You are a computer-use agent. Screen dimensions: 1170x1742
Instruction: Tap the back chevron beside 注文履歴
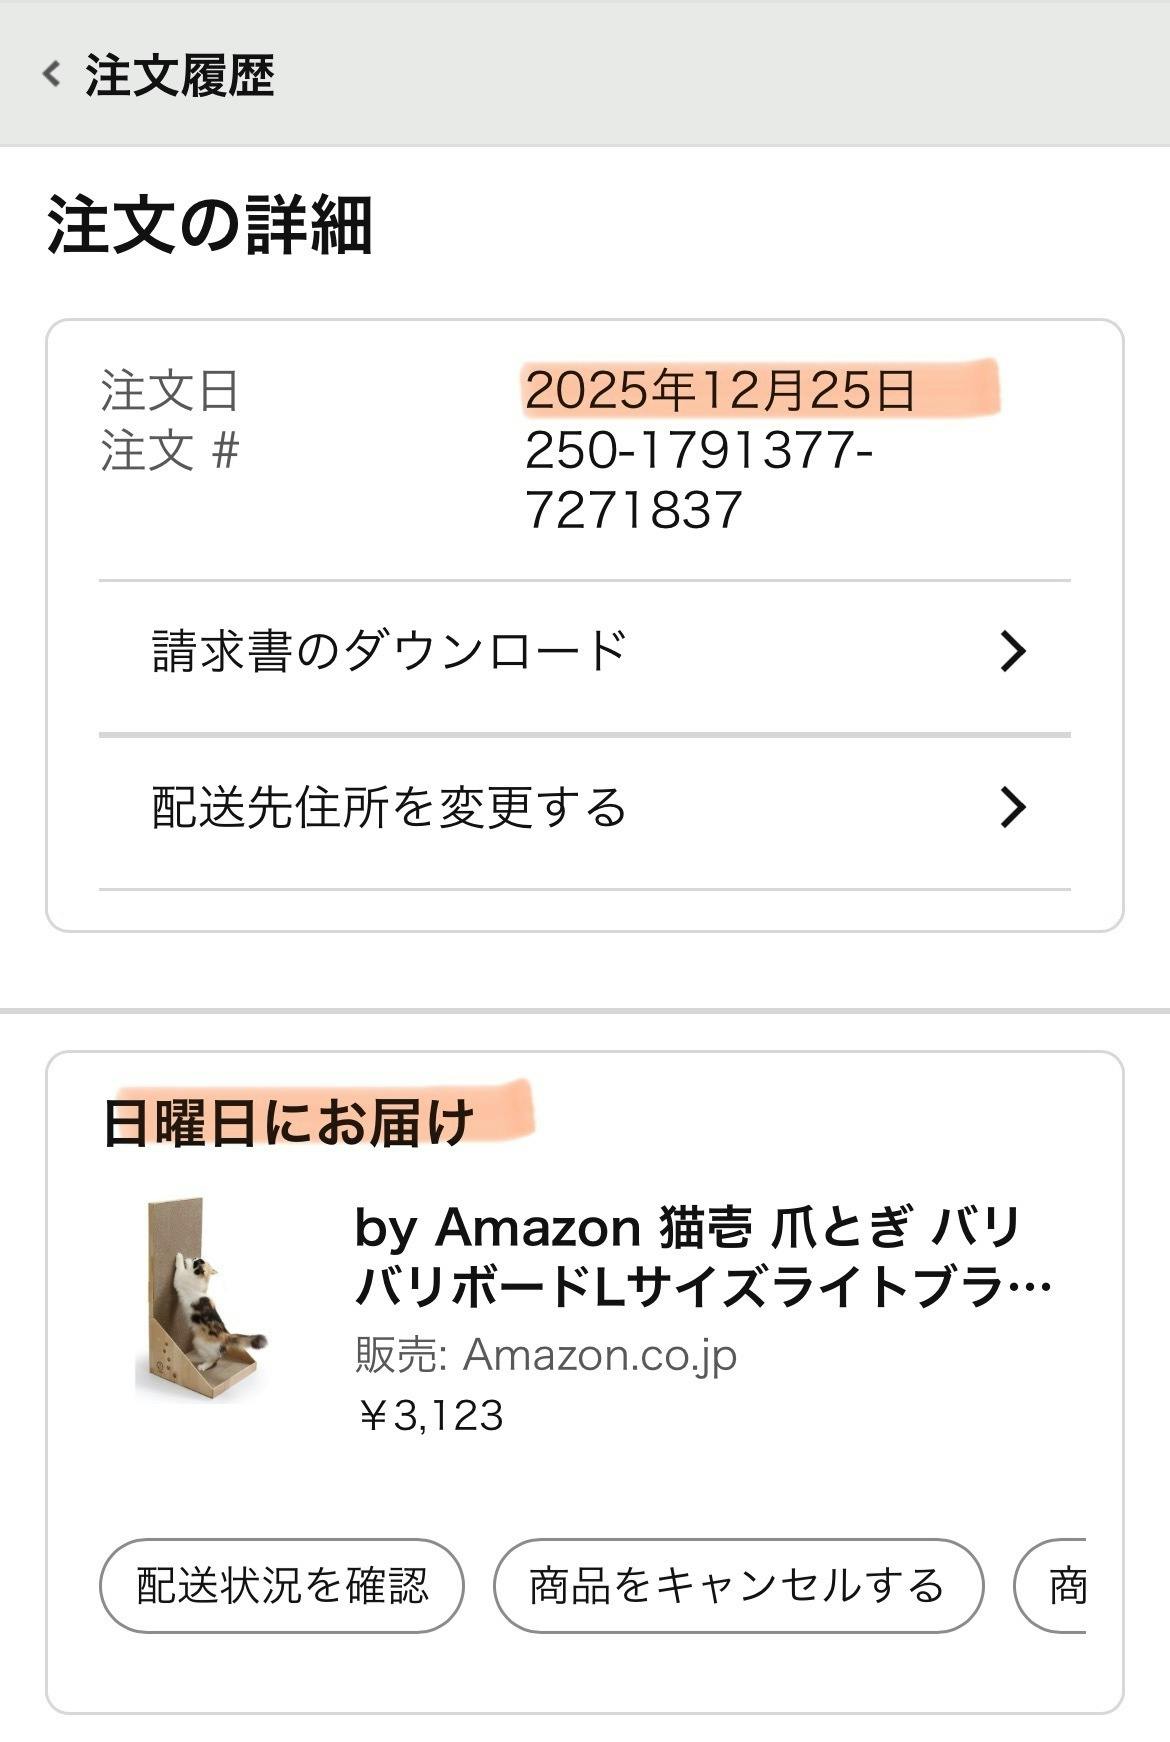52,74
